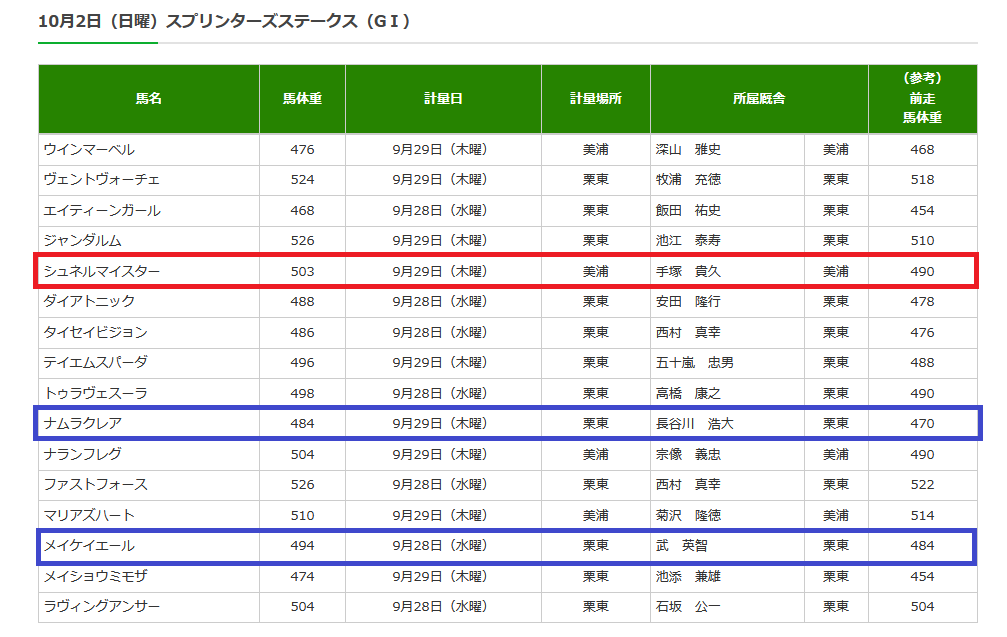1007x637 pixels.
Task: Click weight 503 in シュネルマイスター row
Action: pos(302,272)
